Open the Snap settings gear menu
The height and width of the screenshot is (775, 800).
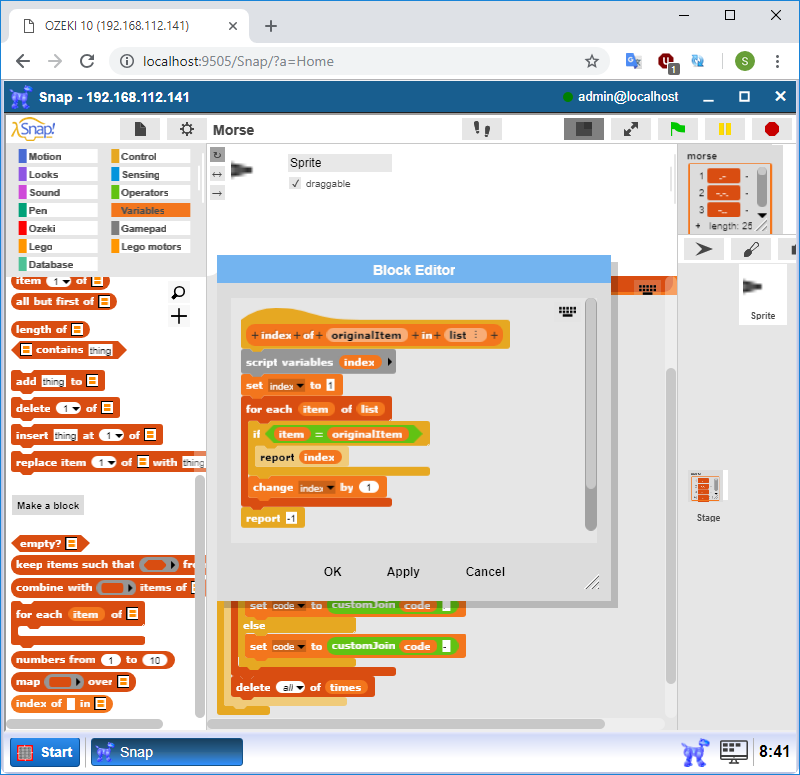click(187, 129)
